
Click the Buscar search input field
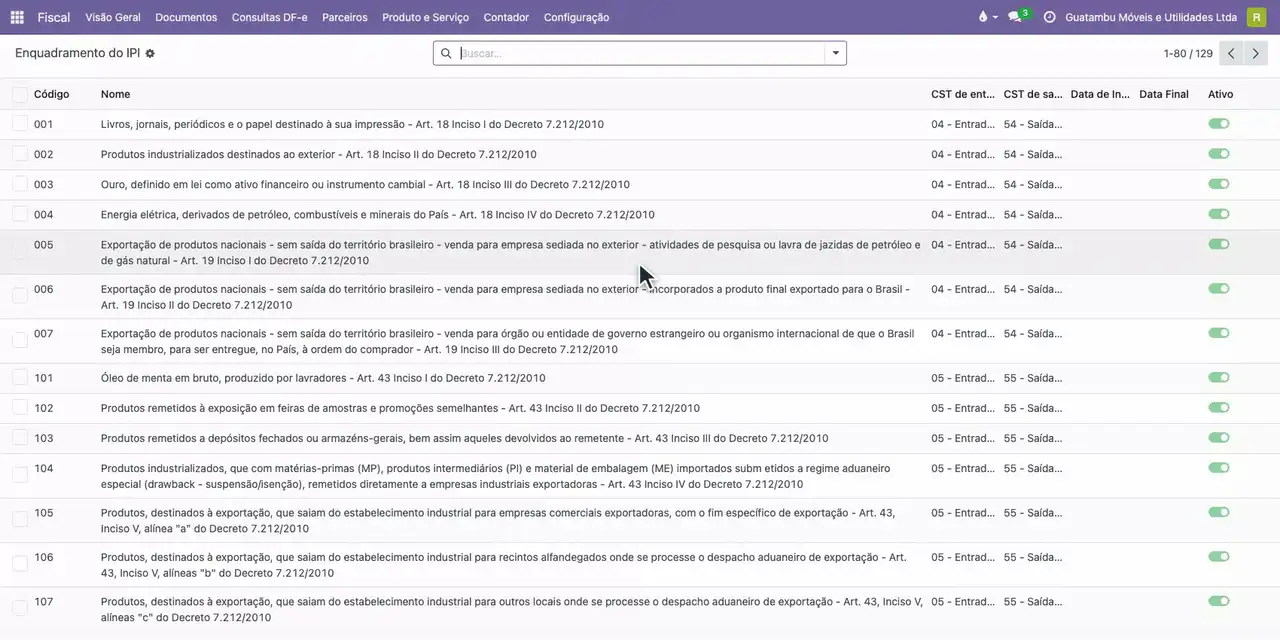click(x=640, y=53)
